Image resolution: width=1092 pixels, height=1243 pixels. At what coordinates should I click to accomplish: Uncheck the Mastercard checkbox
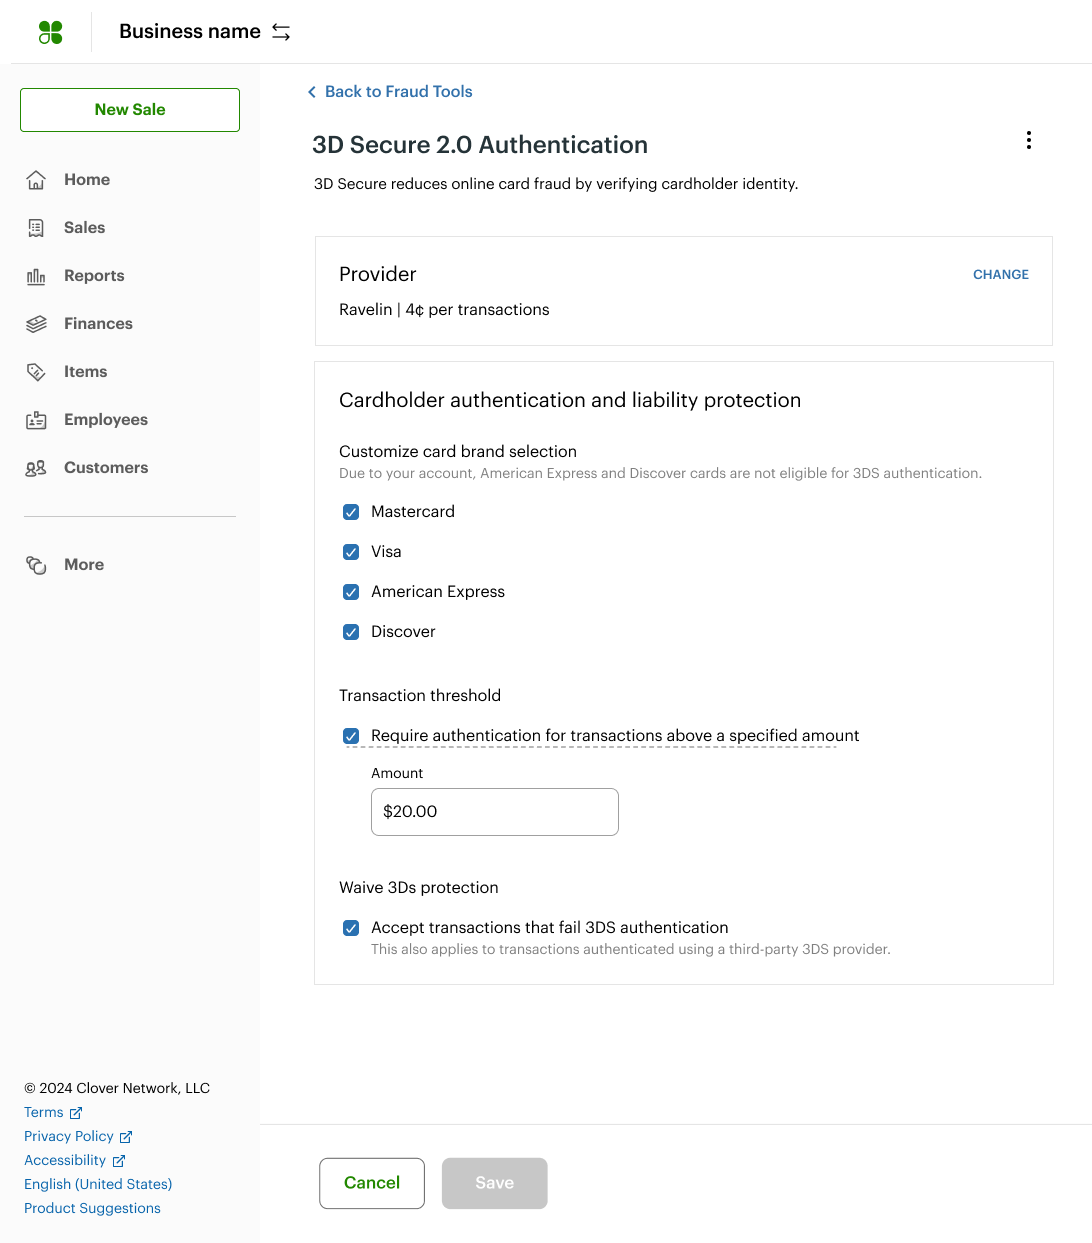click(351, 511)
